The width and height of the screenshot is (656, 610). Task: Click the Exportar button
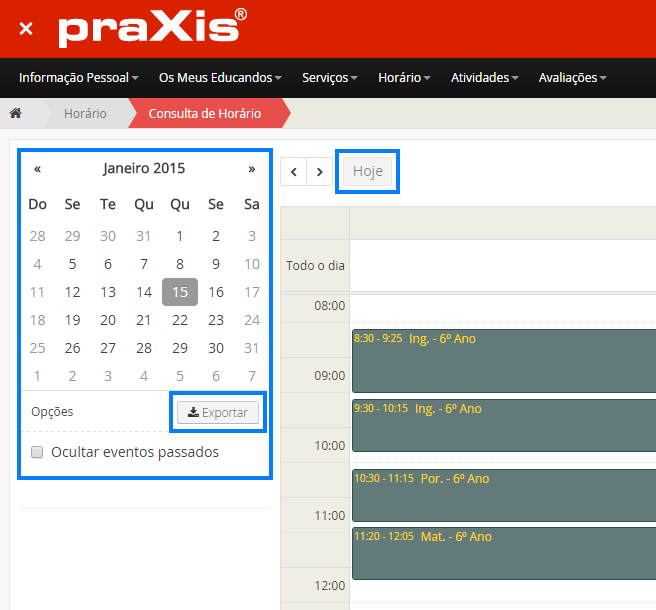click(x=218, y=412)
